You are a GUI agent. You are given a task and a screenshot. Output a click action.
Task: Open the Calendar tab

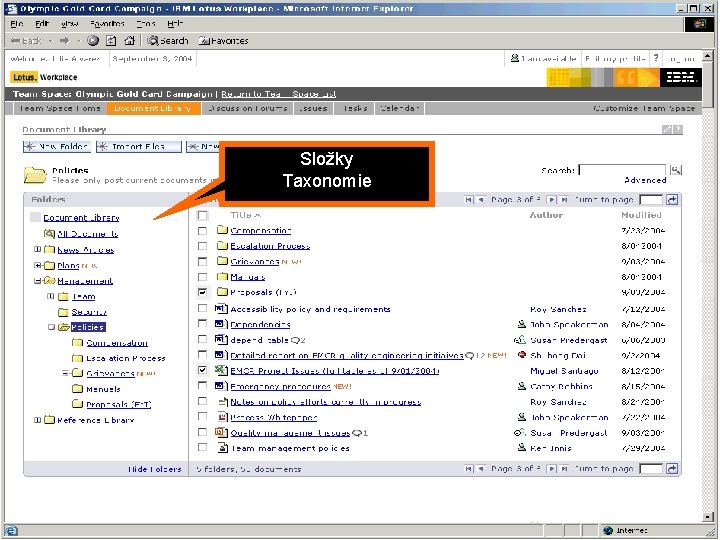point(399,108)
